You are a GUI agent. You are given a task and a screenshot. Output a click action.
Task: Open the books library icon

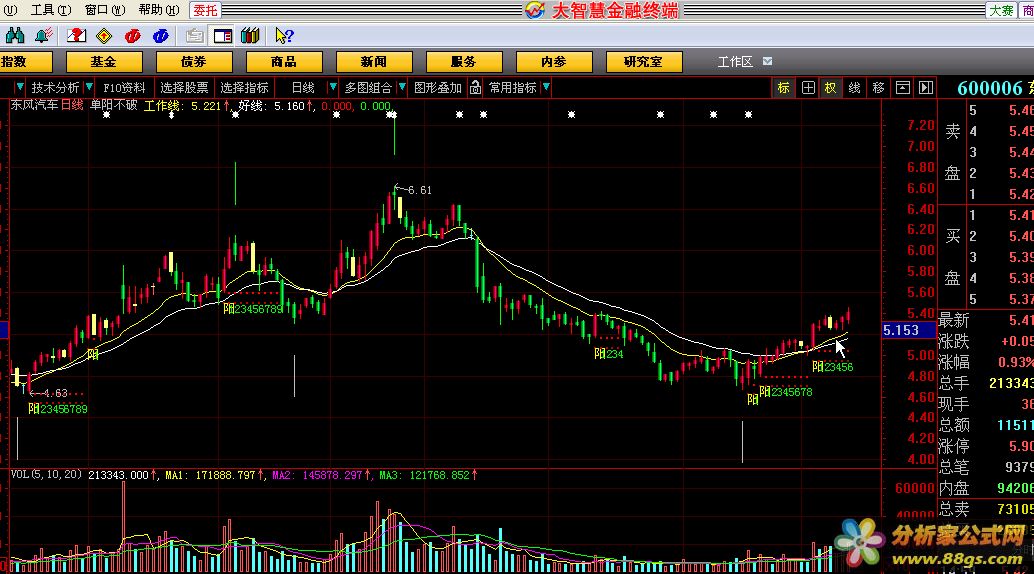pyautogui.click(x=250, y=36)
